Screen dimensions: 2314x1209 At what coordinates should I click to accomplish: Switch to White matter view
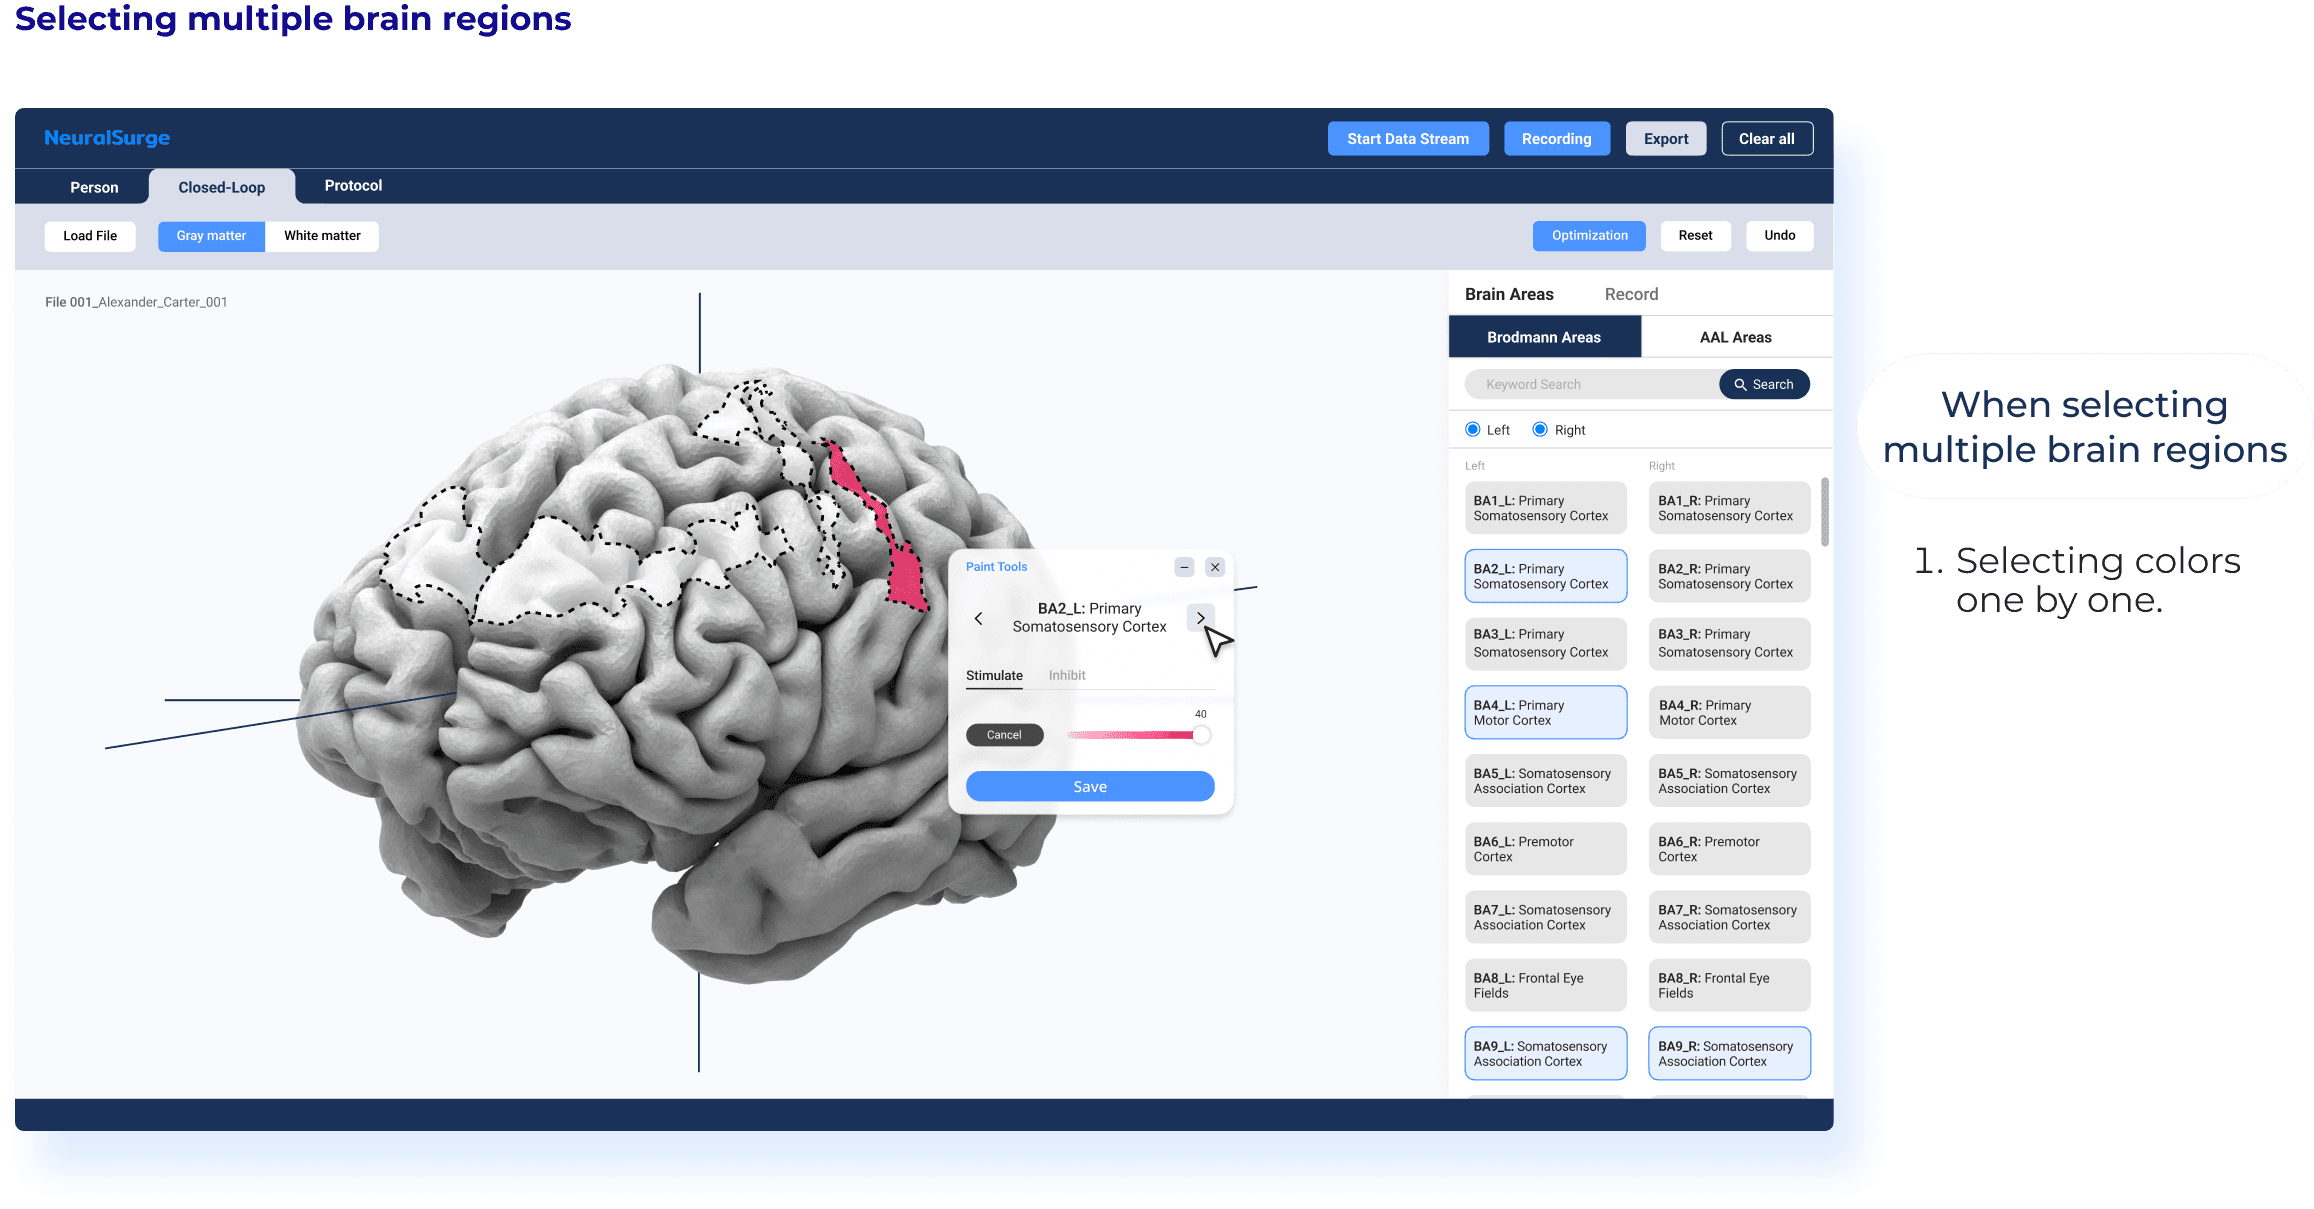[x=322, y=236]
